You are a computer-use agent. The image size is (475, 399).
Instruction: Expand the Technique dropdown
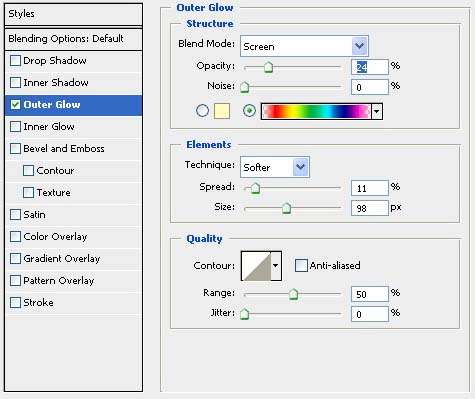(275, 167)
